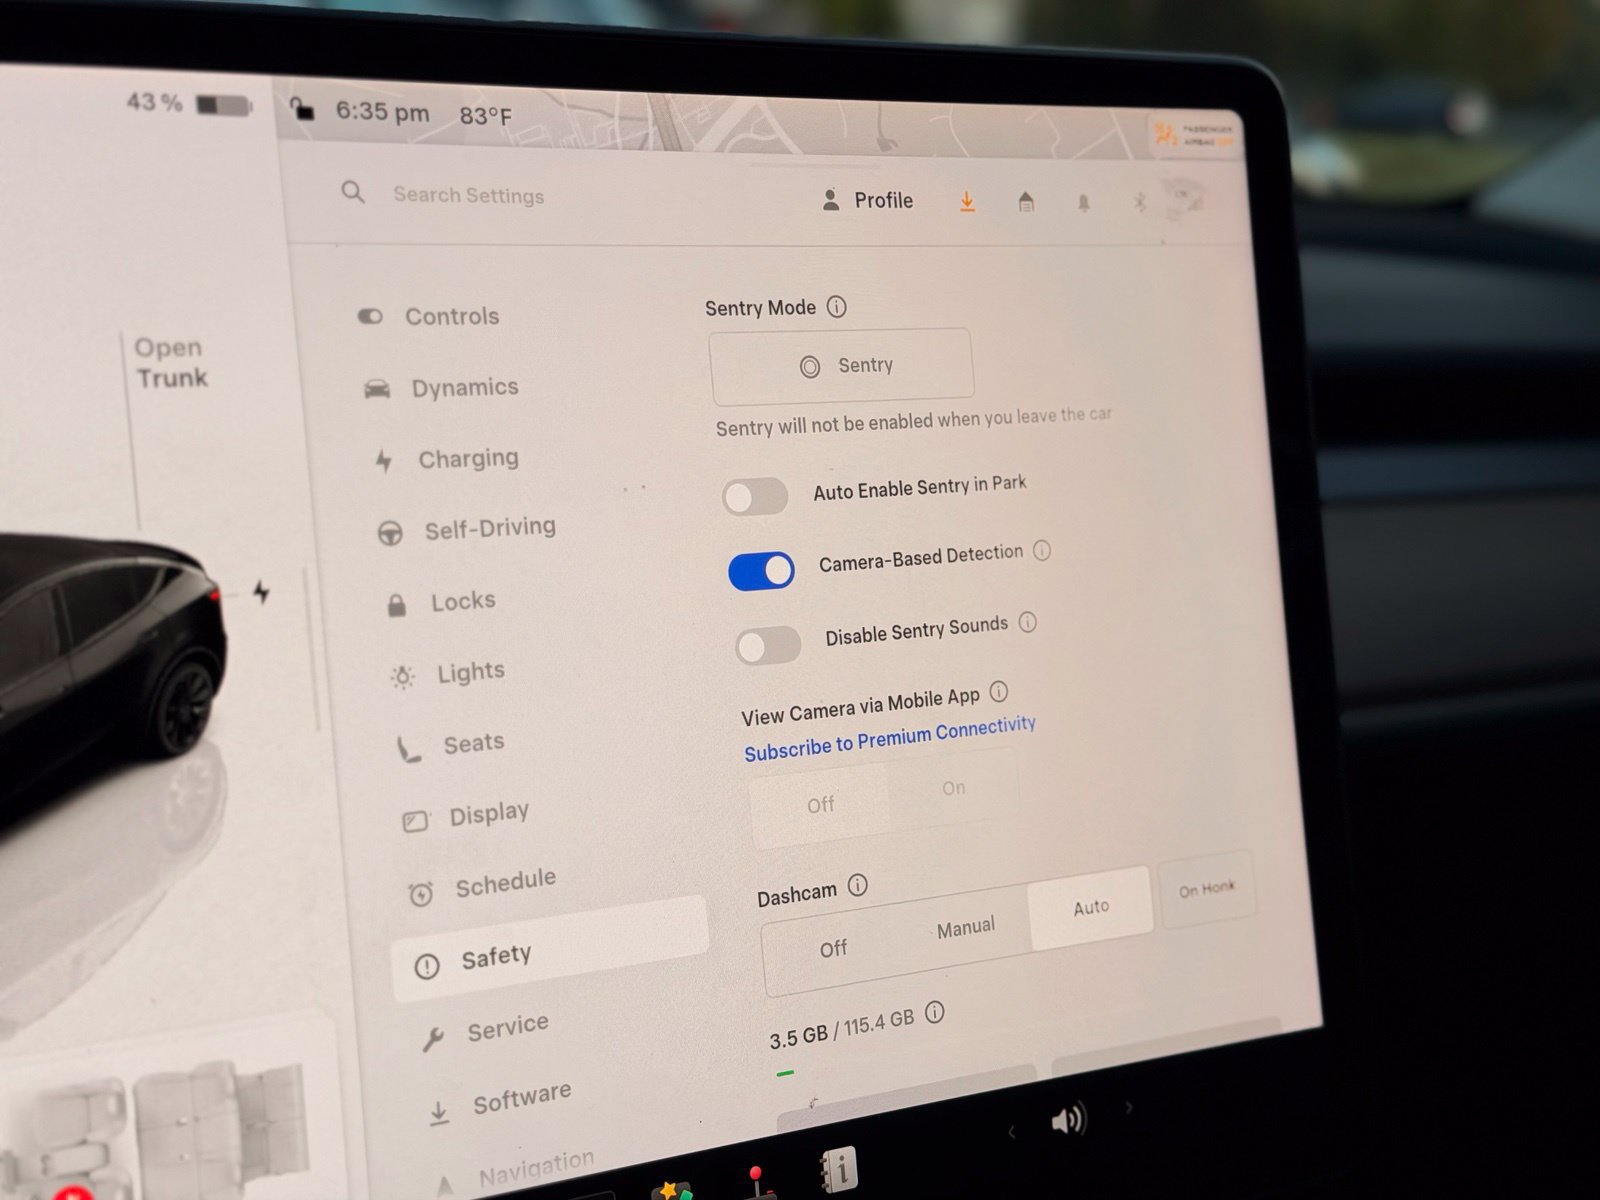Turn off Camera-Based Detection toggle

(x=762, y=571)
